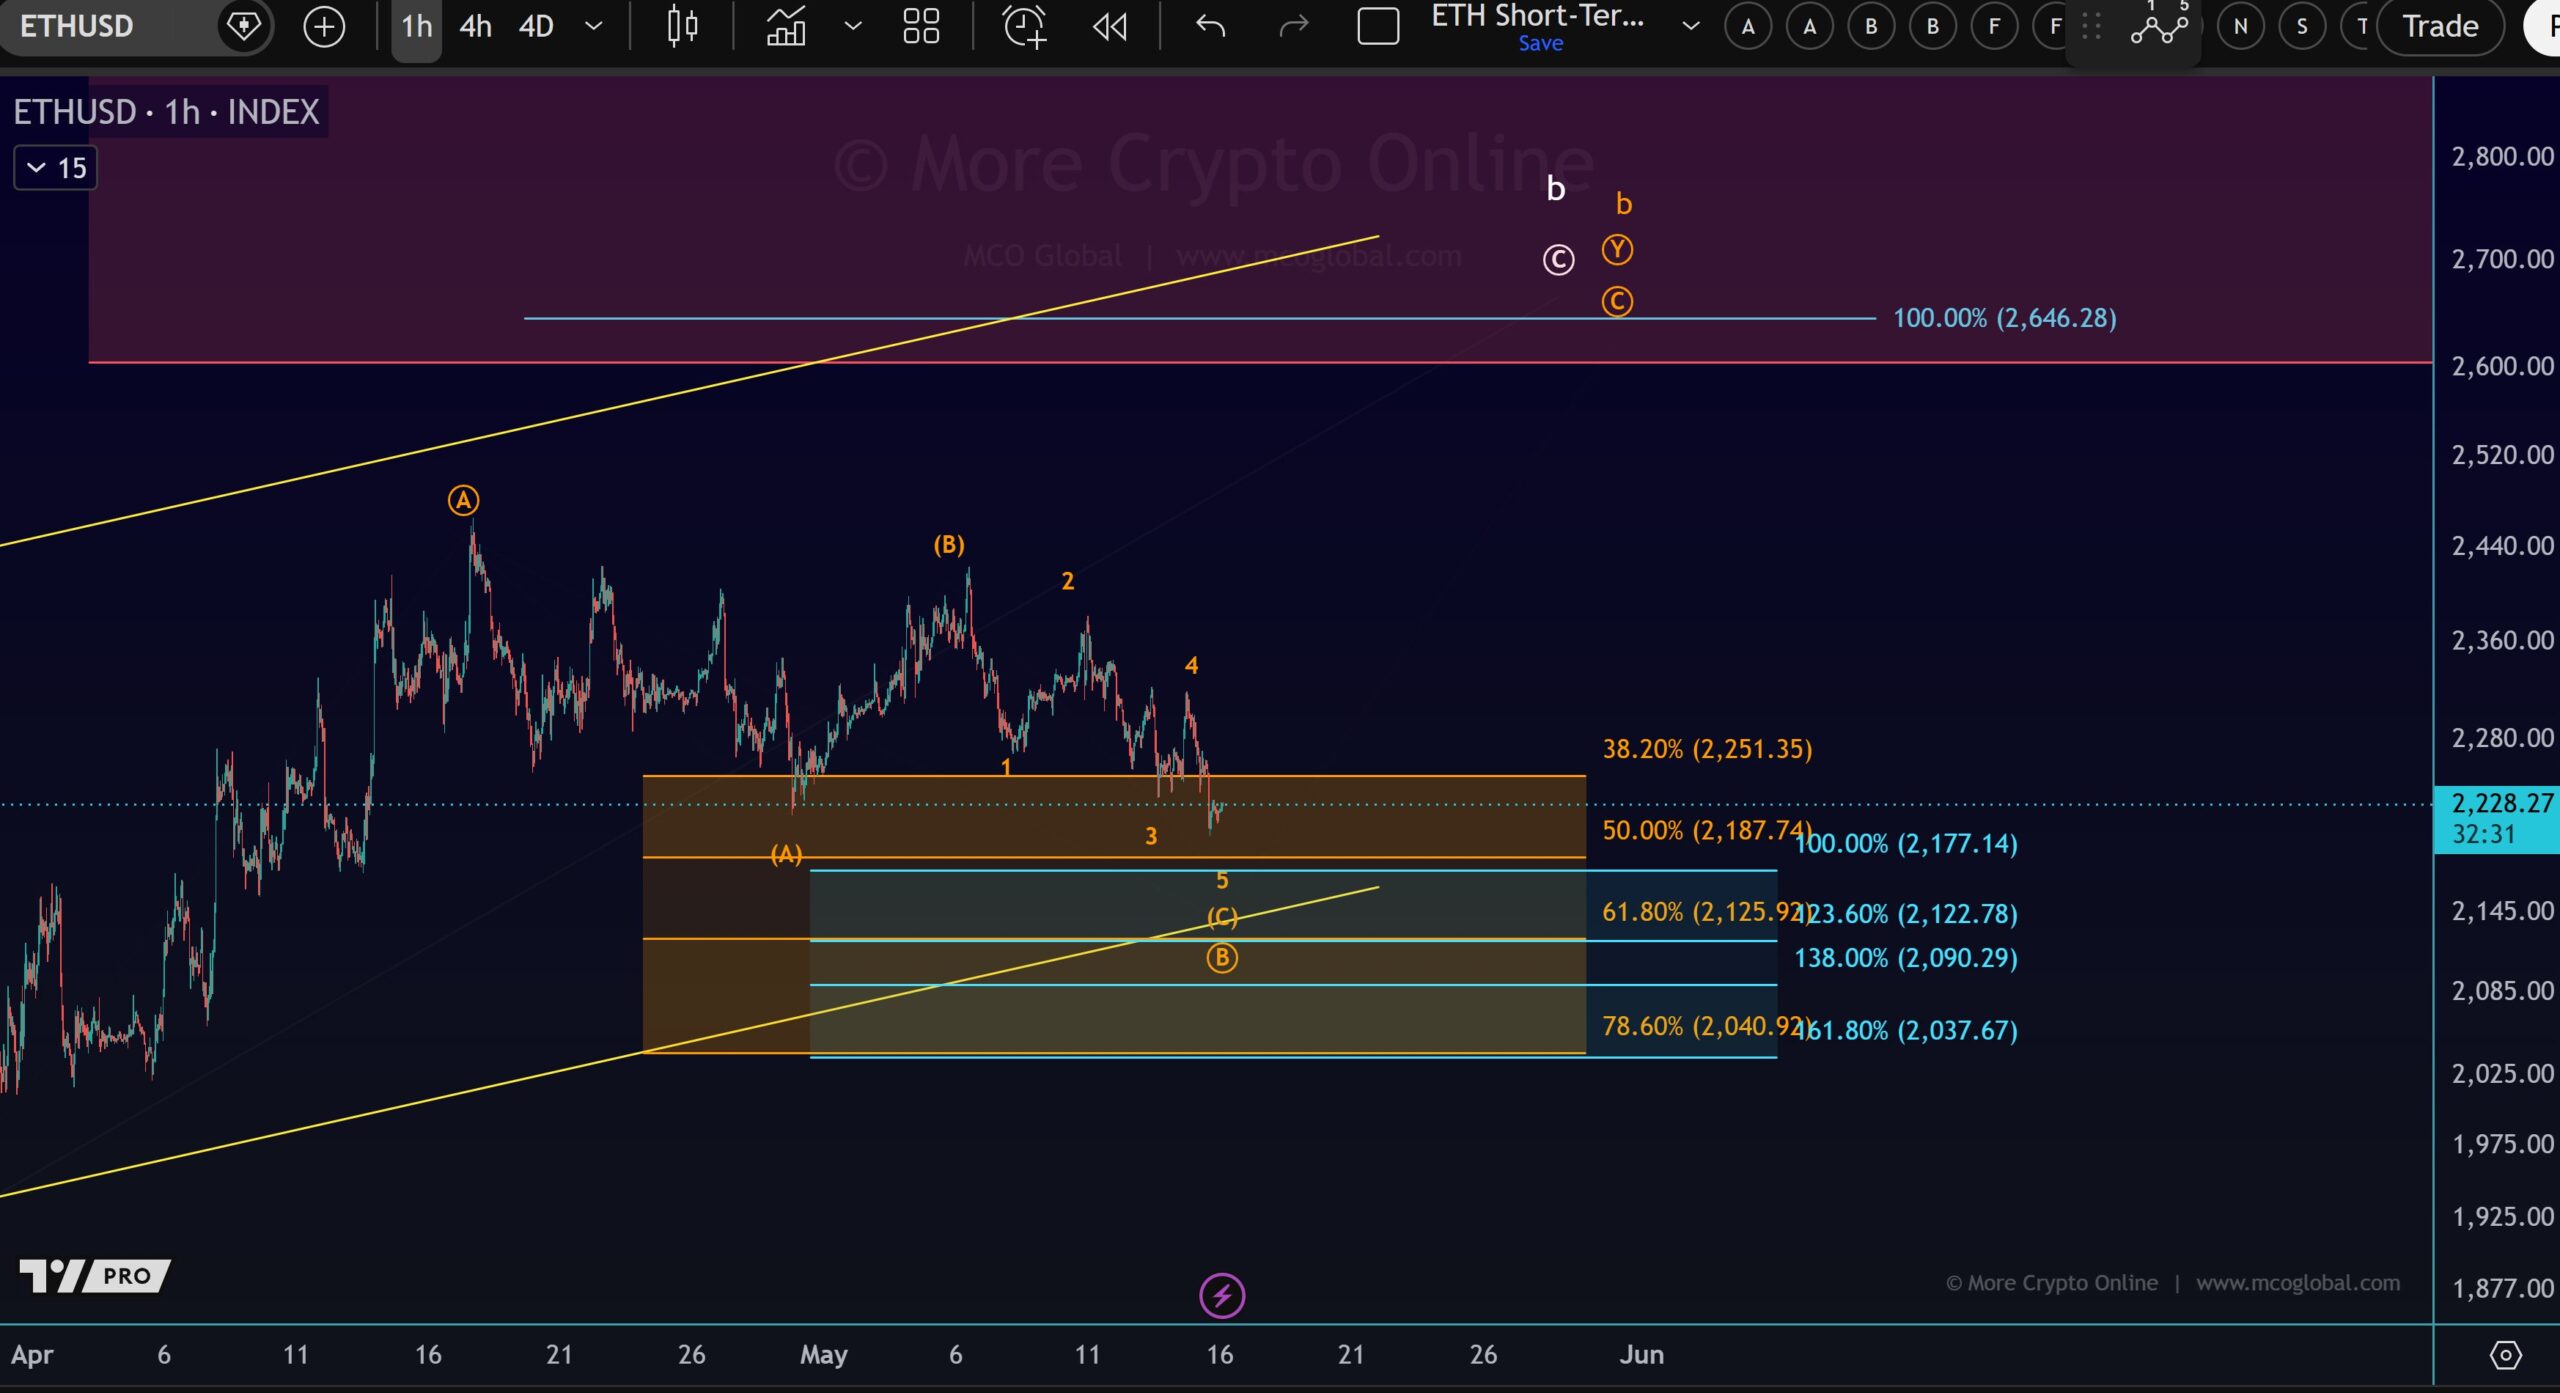Click the May label on the time axis
The height and width of the screenshot is (1393, 2560).
(824, 1355)
